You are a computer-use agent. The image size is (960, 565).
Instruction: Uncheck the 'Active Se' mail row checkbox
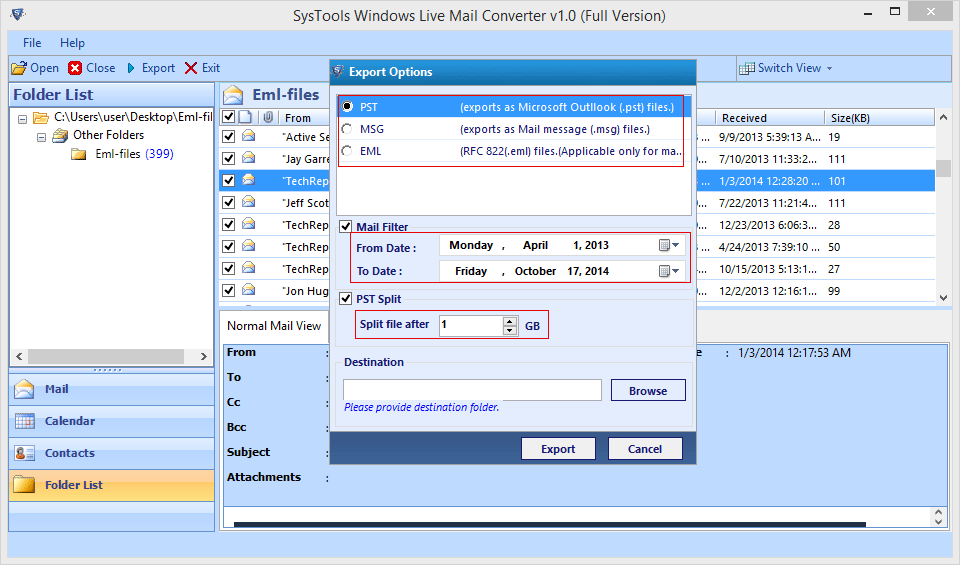pos(228,137)
